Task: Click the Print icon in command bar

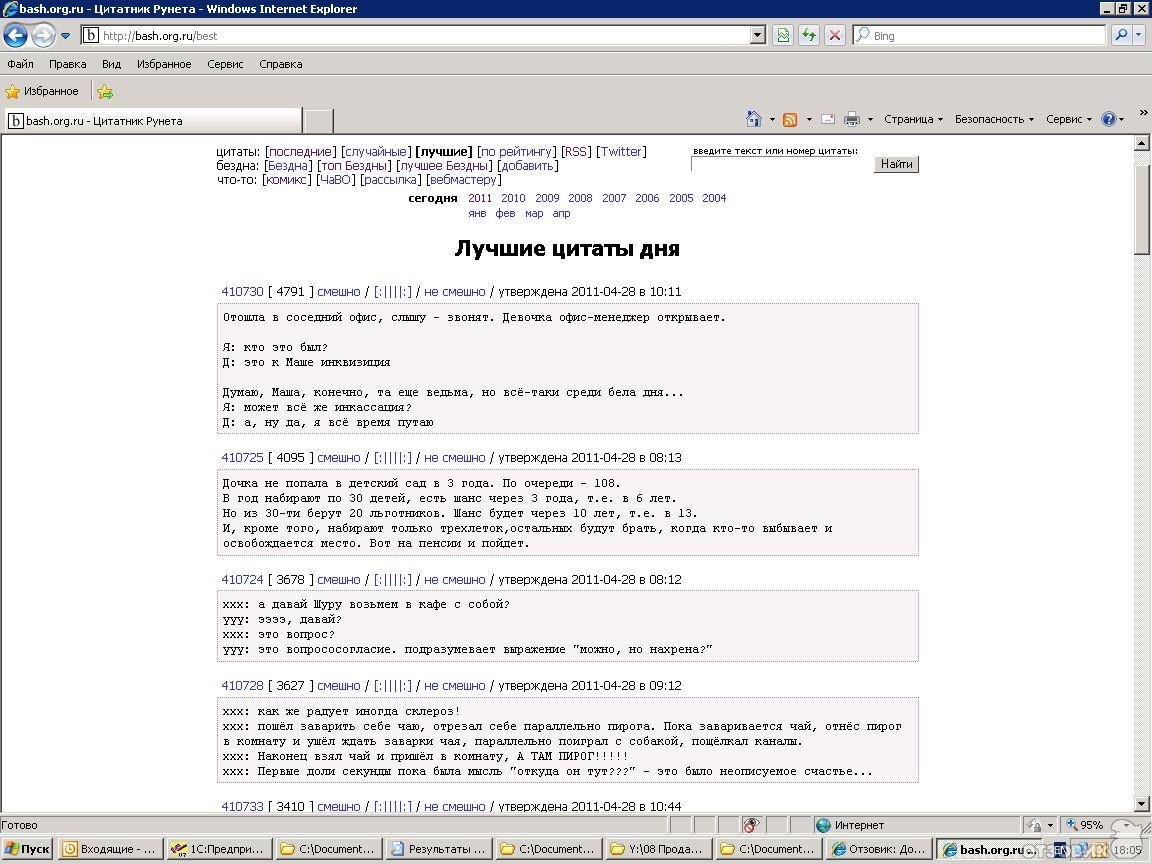Action: tap(852, 119)
